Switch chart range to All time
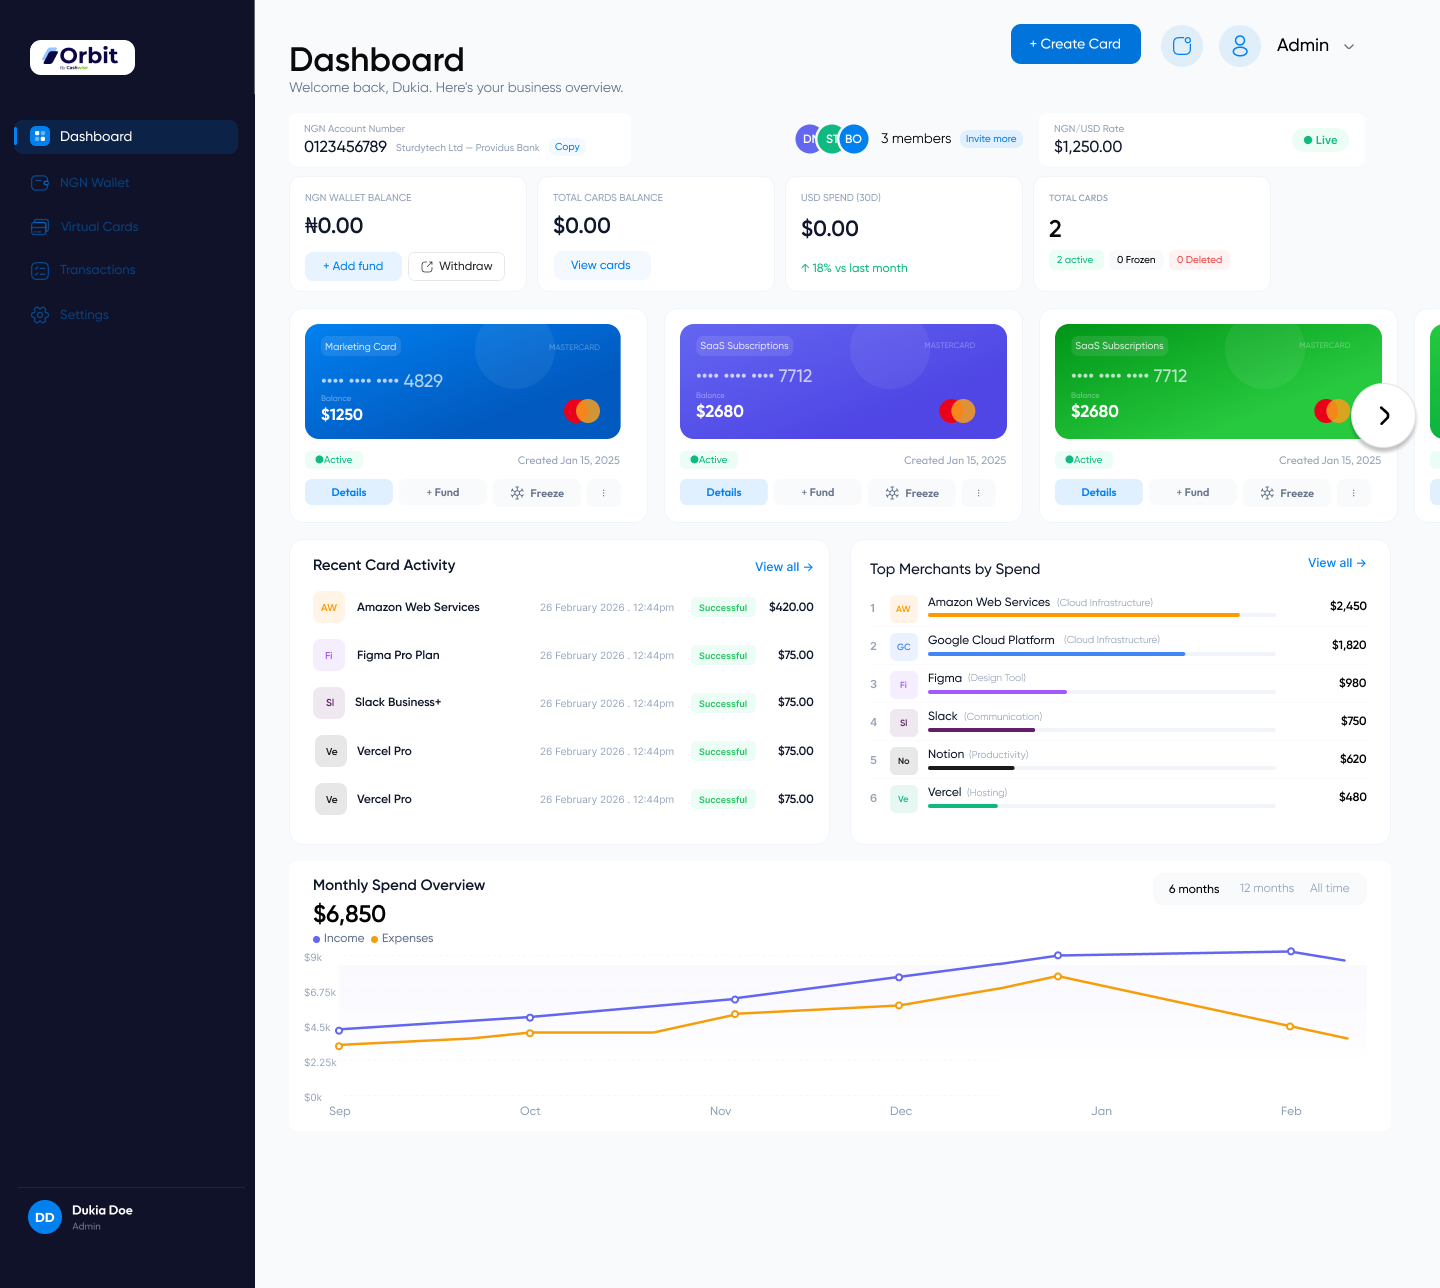The height and width of the screenshot is (1288, 1440). click(1329, 888)
